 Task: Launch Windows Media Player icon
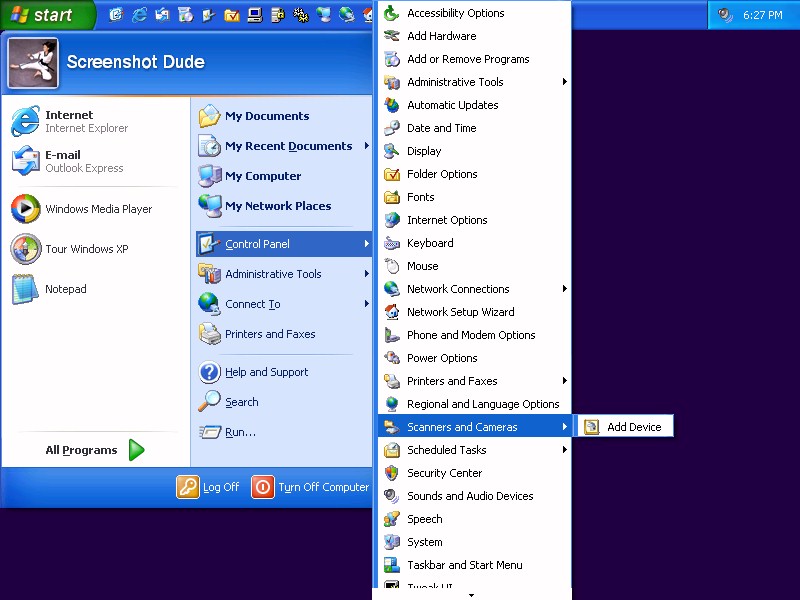(x=25, y=209)
